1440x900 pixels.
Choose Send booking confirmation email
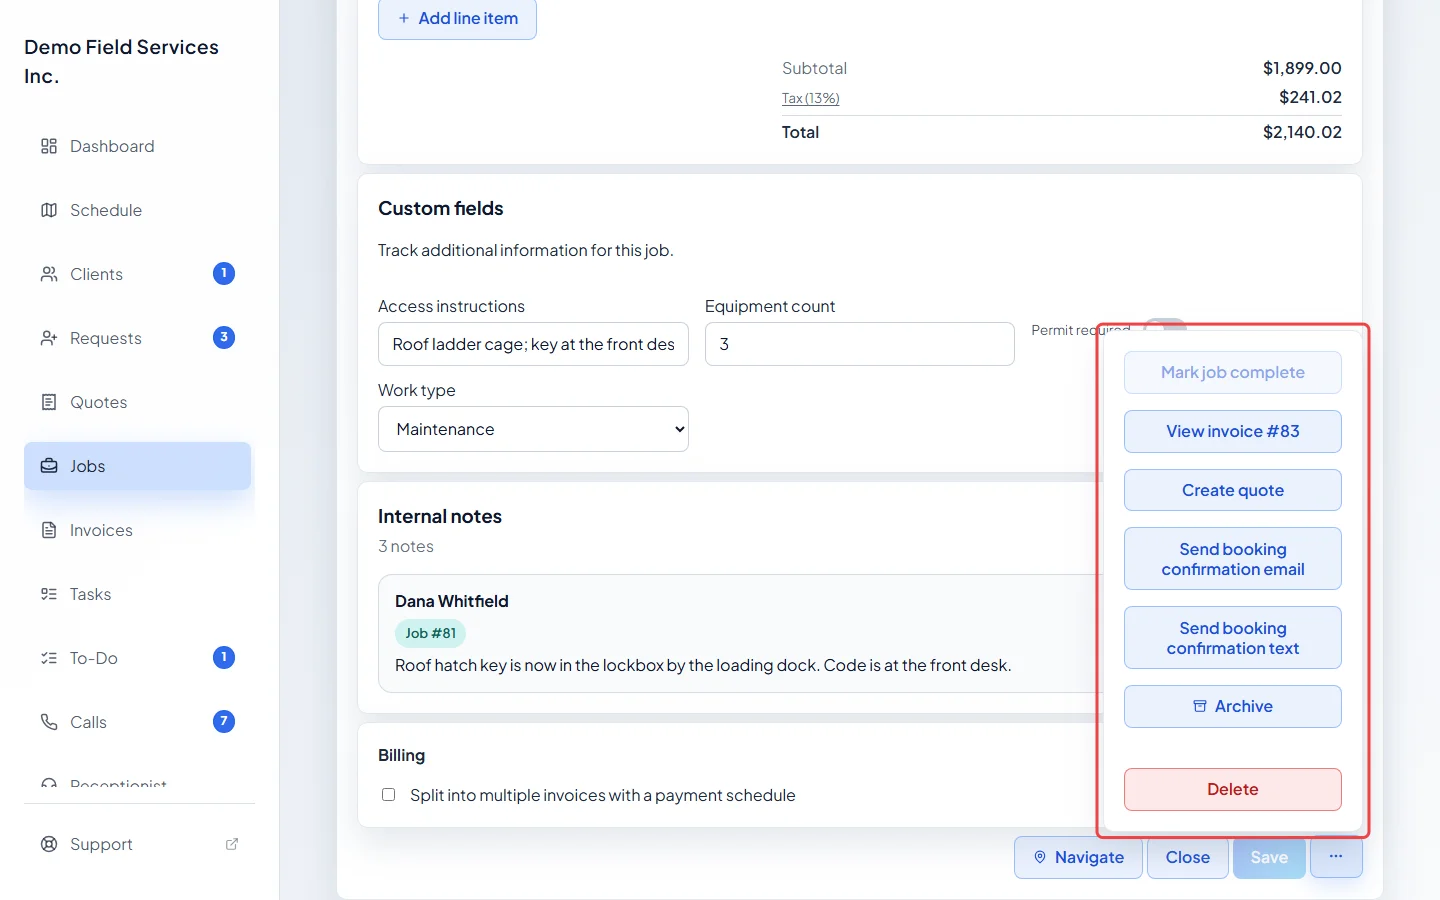coord(1233,559)
